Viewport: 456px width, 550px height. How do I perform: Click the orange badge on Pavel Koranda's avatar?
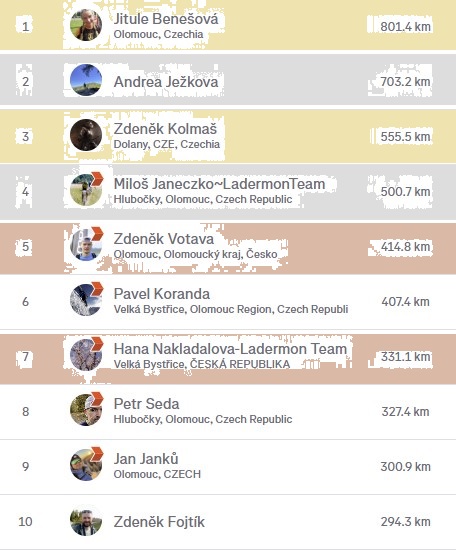pos(97,288)
